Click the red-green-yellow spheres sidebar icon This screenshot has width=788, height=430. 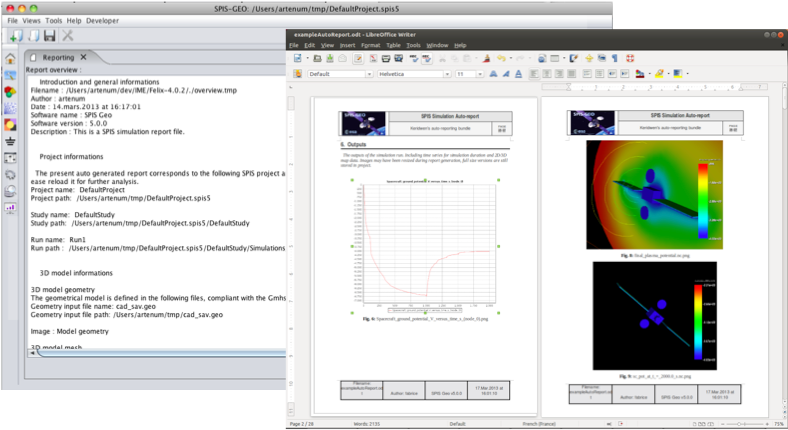(10, 92)
